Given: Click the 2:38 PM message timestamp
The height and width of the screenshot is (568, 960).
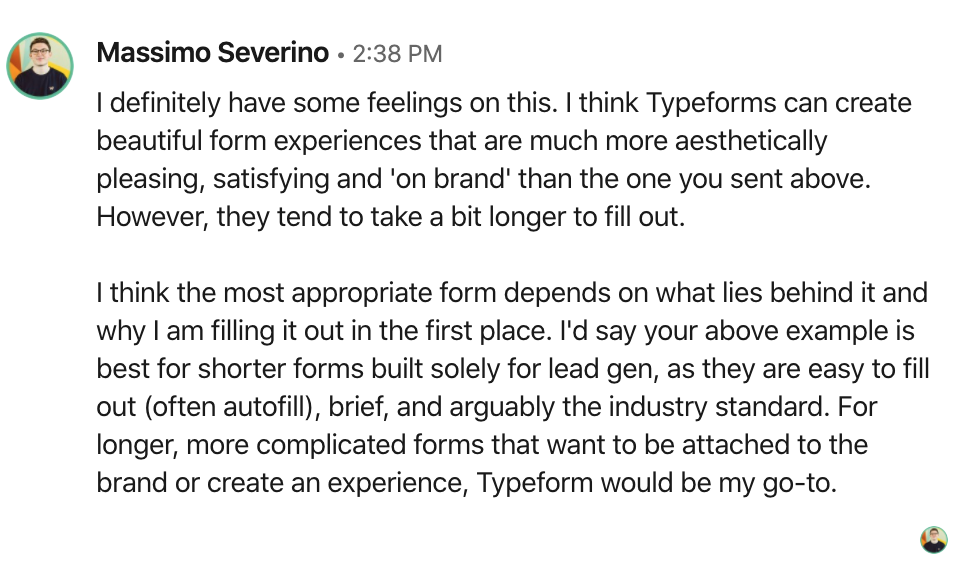Looking at the screenshot, I should point(397,54).
